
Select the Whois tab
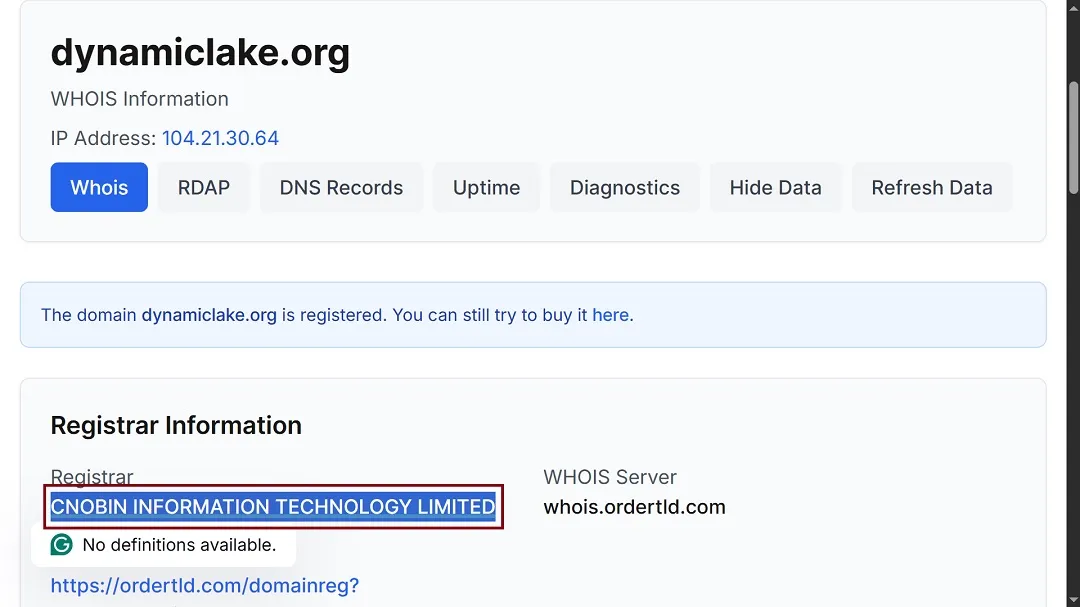click(99, 187)
